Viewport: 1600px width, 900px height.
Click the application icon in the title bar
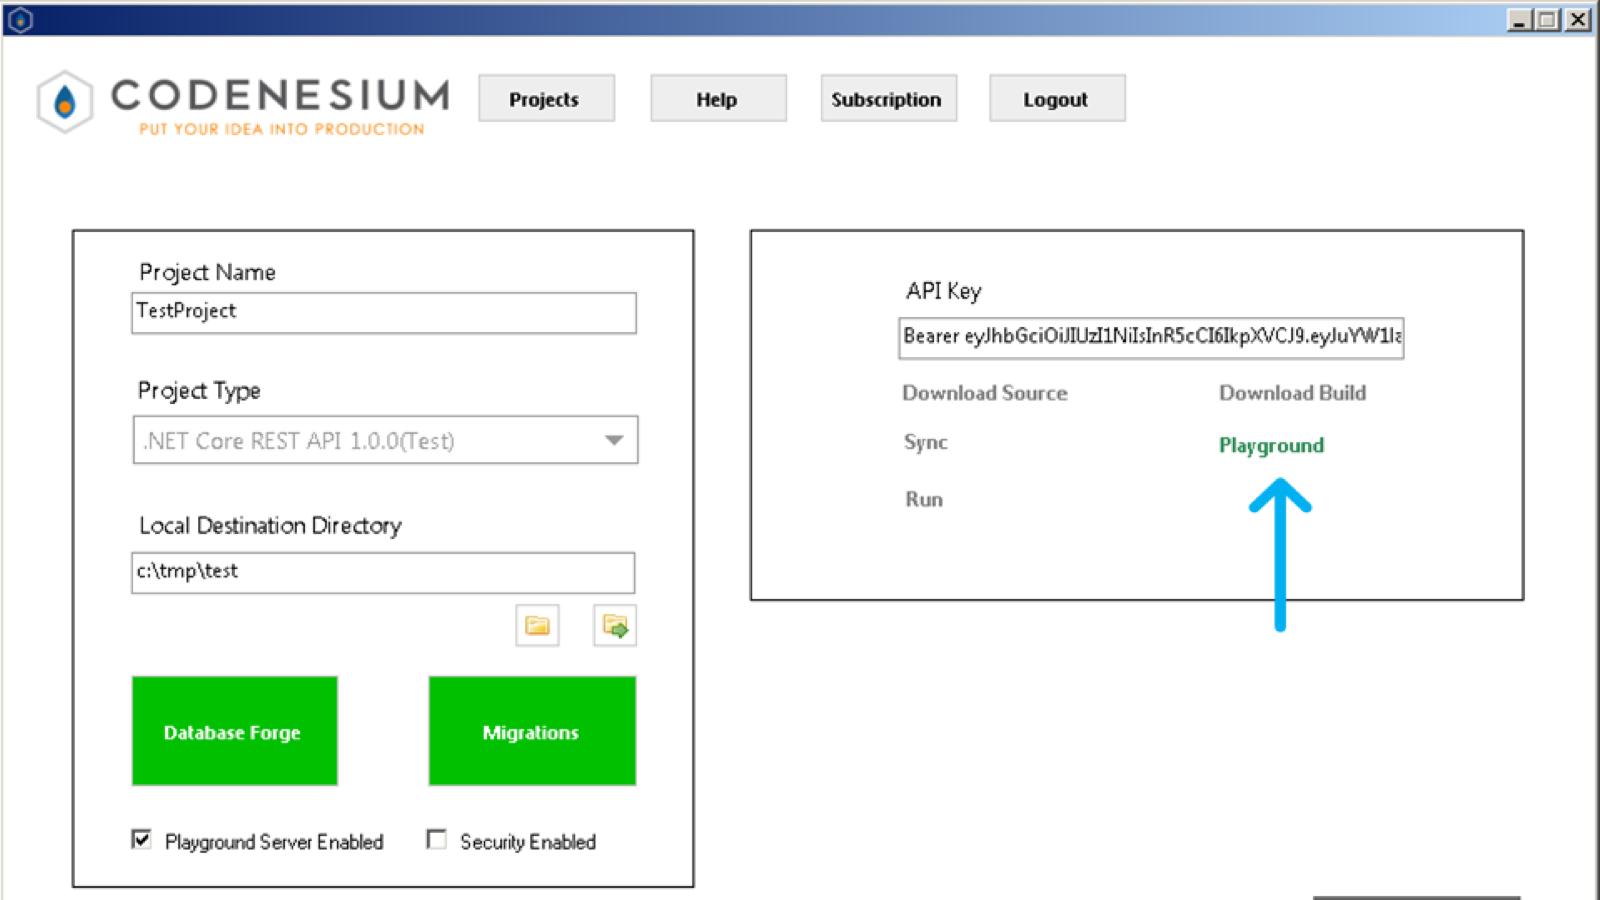[x=18, y=18]
